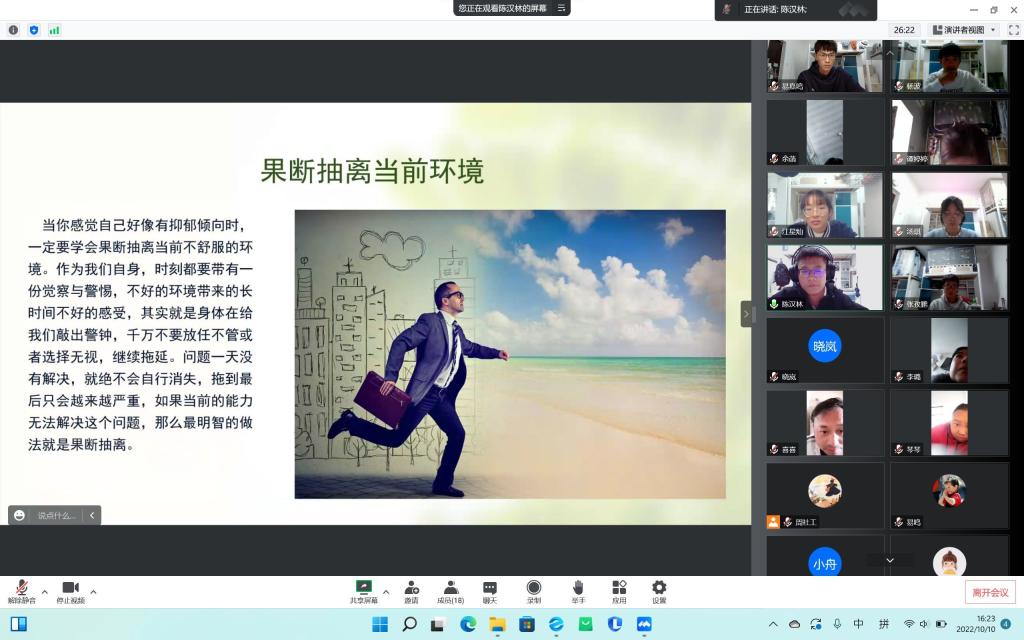Screen dimensions: 1024x640
Task: Open the apps (应用) menu
Action: [x=619, y=590]
